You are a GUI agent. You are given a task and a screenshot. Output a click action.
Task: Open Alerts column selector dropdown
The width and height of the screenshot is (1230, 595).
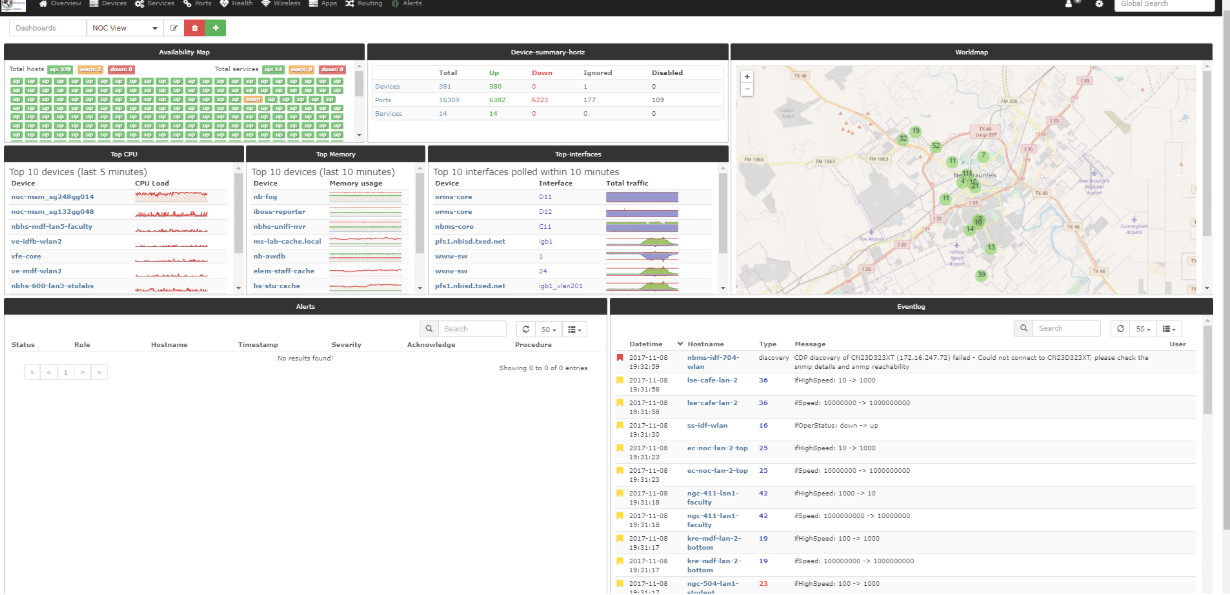[x=575, y=328]
